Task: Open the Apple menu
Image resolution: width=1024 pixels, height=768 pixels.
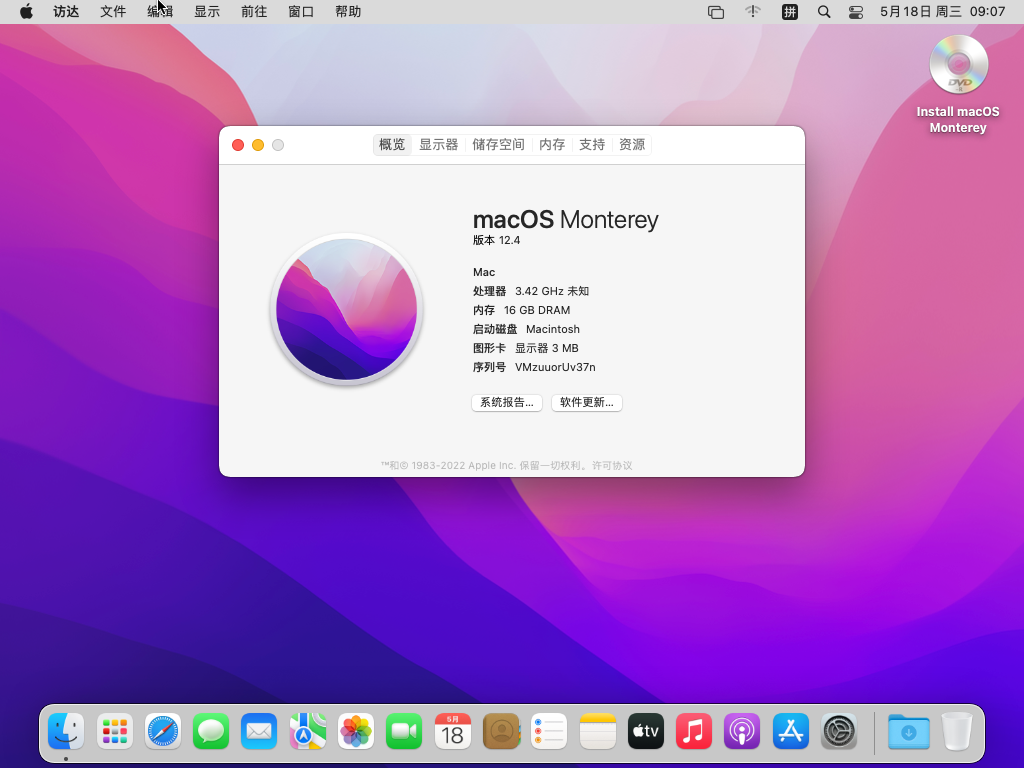Action: 26,12
